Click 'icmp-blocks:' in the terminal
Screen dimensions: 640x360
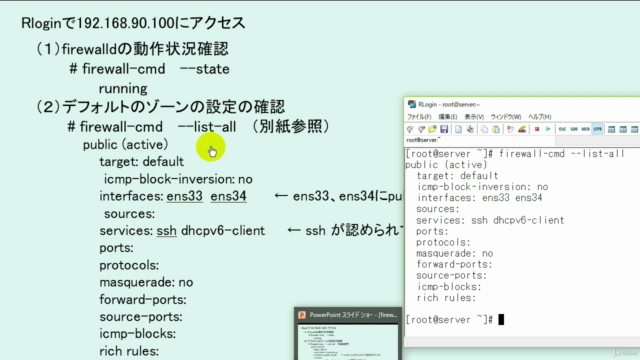(x=449, y=287)
